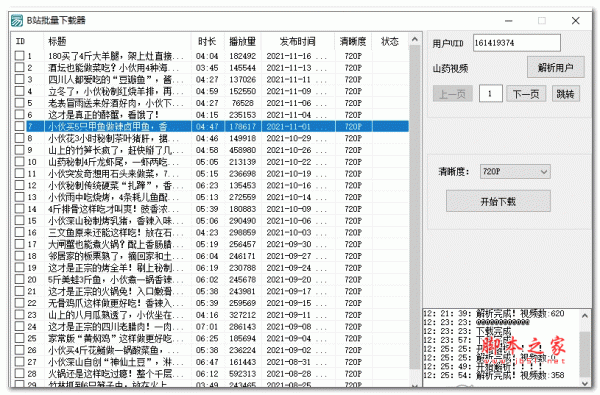Image resolution: width=600 pixels, height=395 pixels.
Task: Click the publish date 2021-10-22
Action: (x=289, y=162)
